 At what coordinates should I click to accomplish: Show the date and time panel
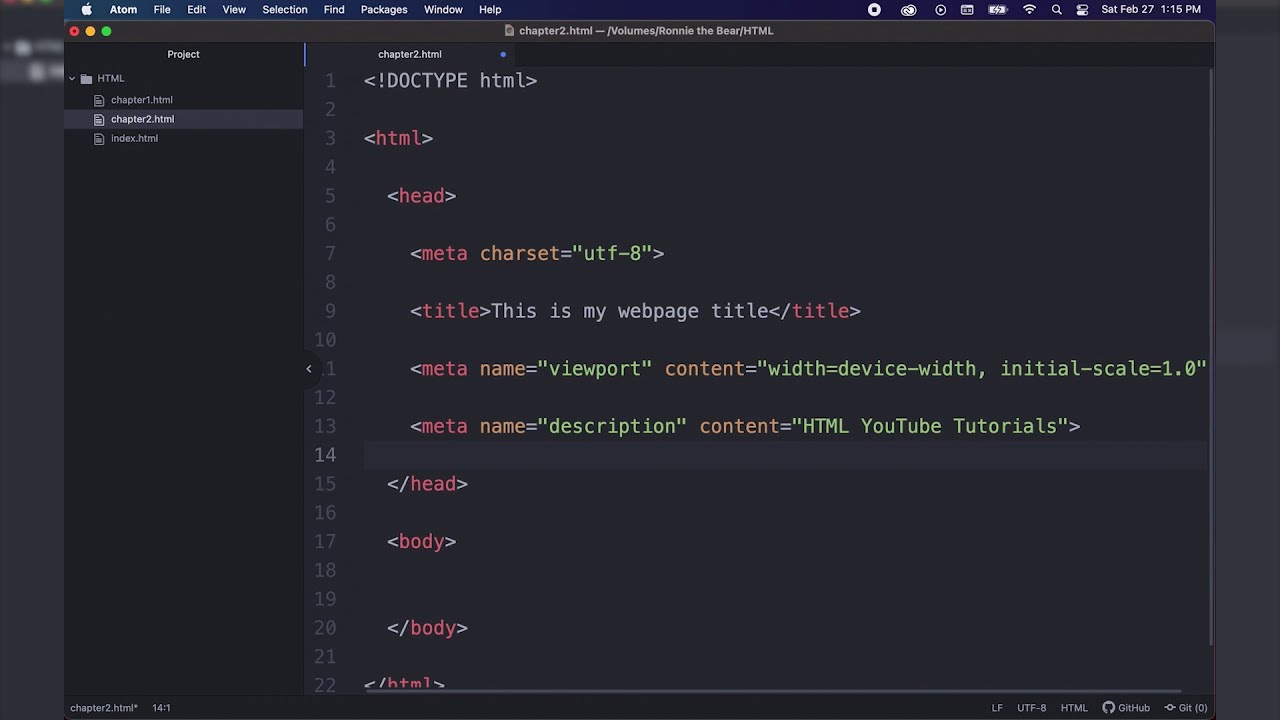1151,10
